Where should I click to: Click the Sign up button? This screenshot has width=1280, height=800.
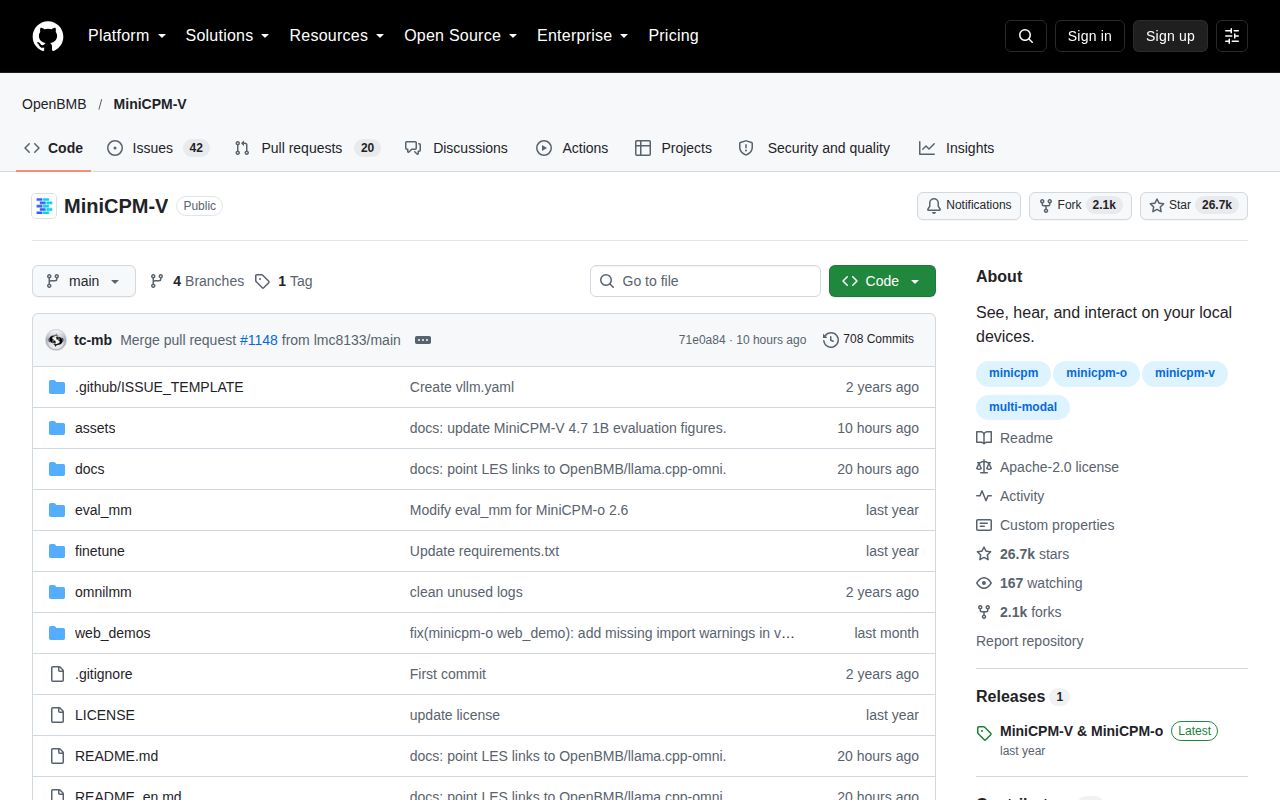[1170, 36]
